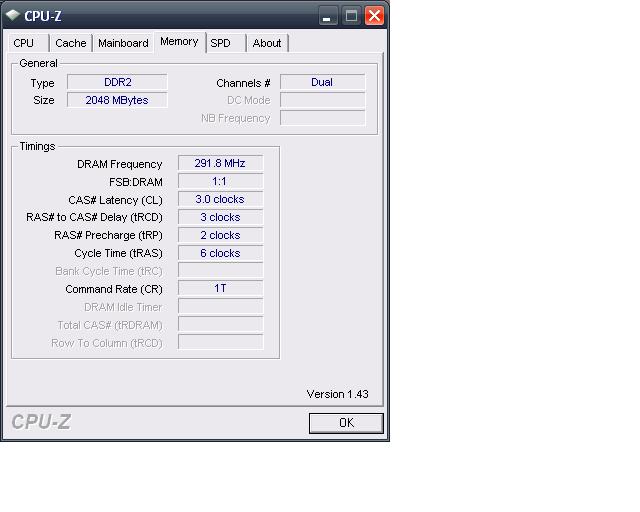The image size is (640, 512).
Task: Click the RAS# to CAS# Delay label
Action: pyautogui.click(x=94, y=217)
